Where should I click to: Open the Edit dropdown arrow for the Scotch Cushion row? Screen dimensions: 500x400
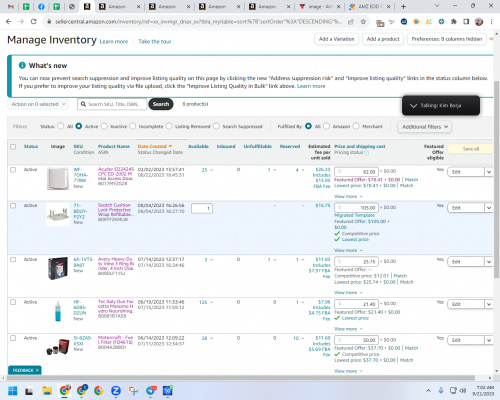tap(489, 208)
